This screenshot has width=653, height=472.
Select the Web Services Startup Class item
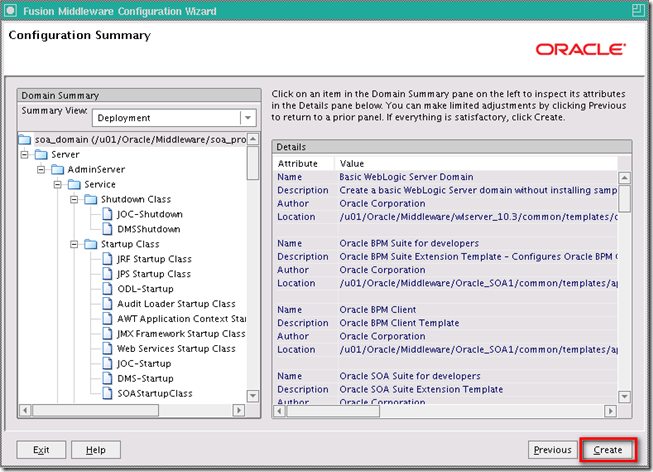tap(176, 349)
